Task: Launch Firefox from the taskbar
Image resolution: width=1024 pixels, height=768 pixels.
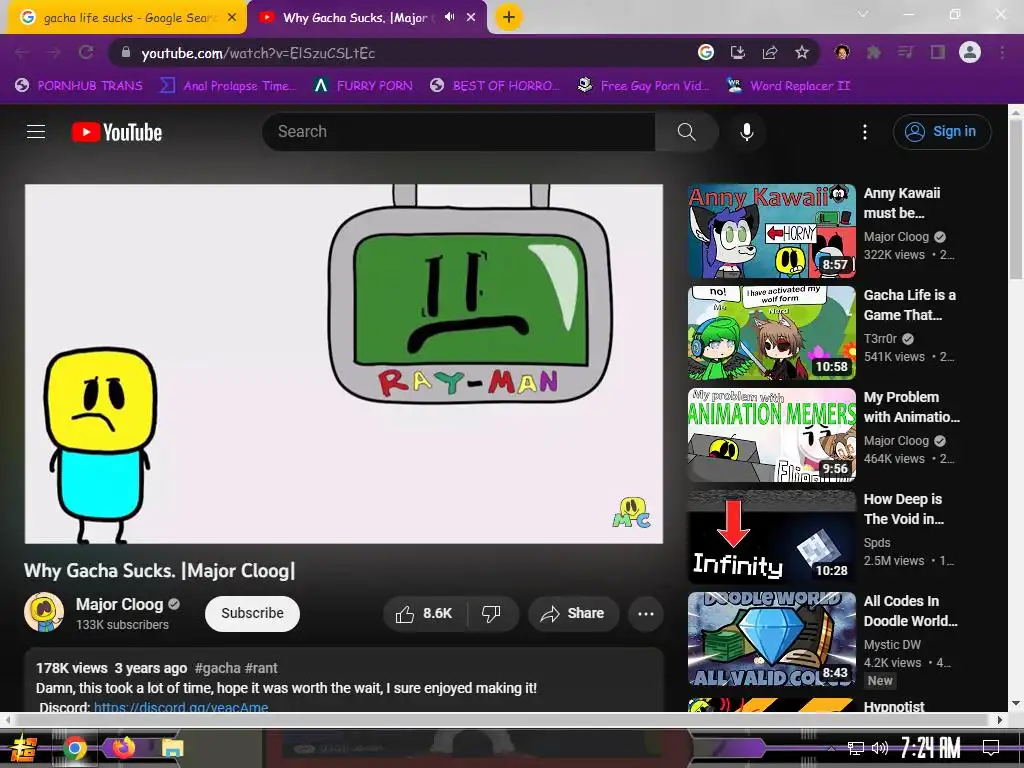Action: [x=123, y=747]
